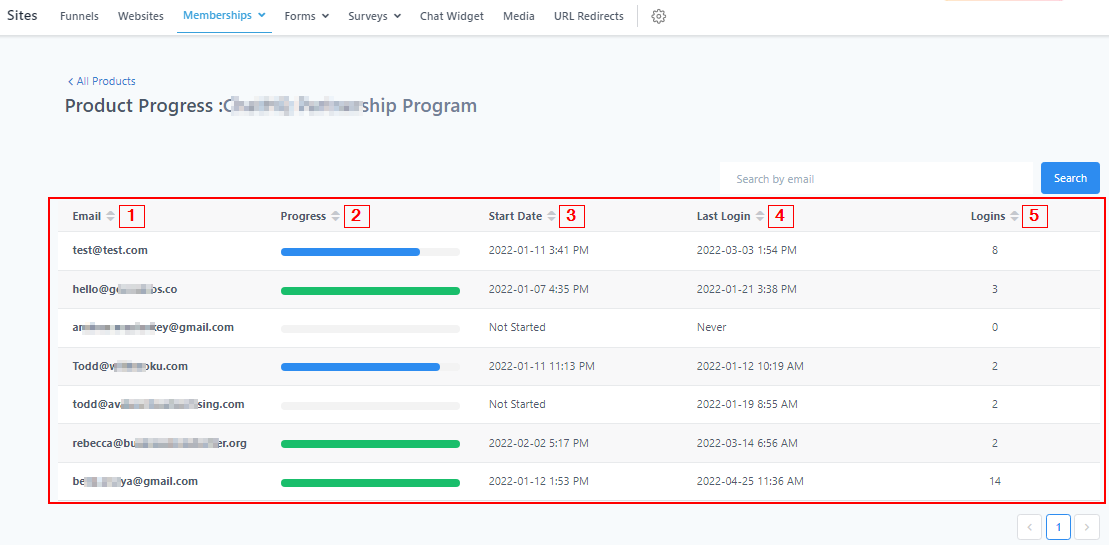
Task: Select page 1 in pagination
Action: click(x=1058, y=527)
